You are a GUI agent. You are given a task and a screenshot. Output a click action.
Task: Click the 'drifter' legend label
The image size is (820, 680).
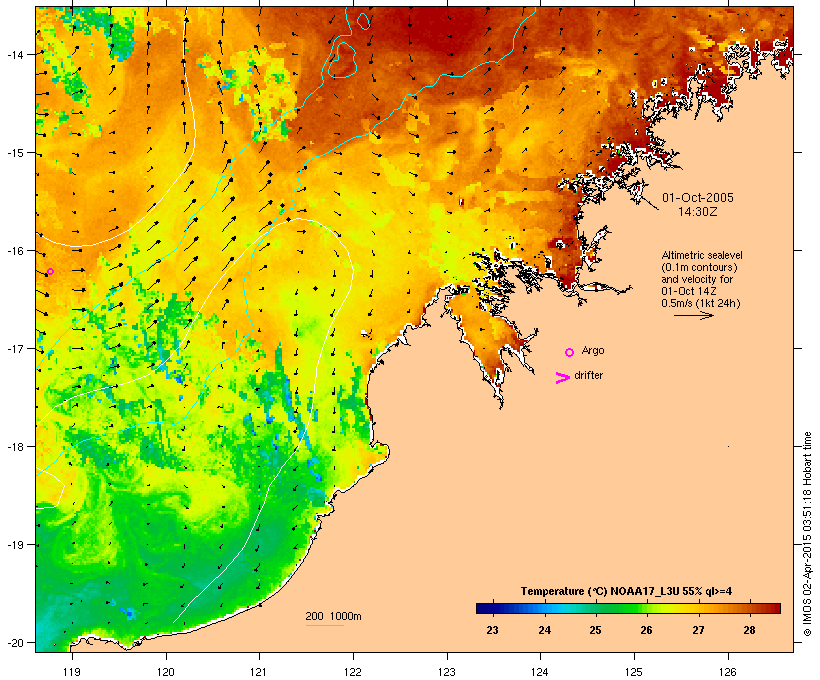[x=588, y=375]
